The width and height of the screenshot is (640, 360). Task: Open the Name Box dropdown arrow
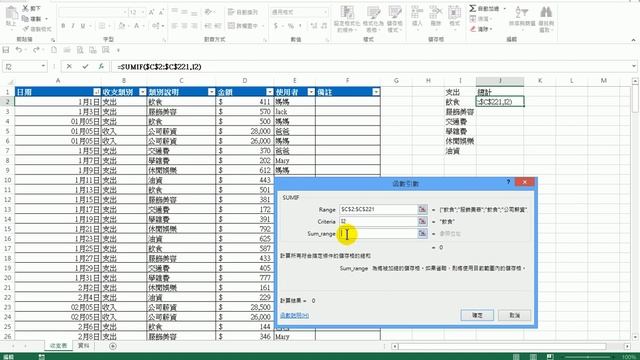(x=43, y=66)
